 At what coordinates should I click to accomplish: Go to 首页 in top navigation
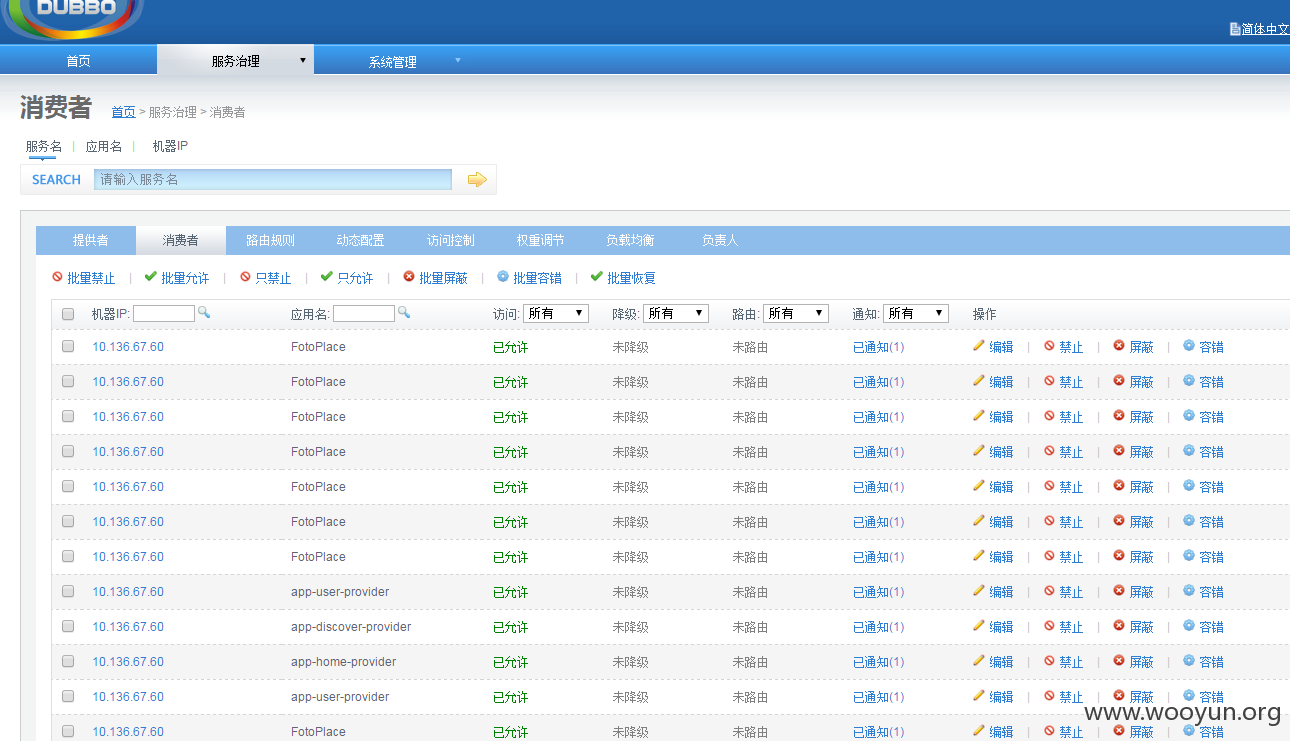(78, 61)
